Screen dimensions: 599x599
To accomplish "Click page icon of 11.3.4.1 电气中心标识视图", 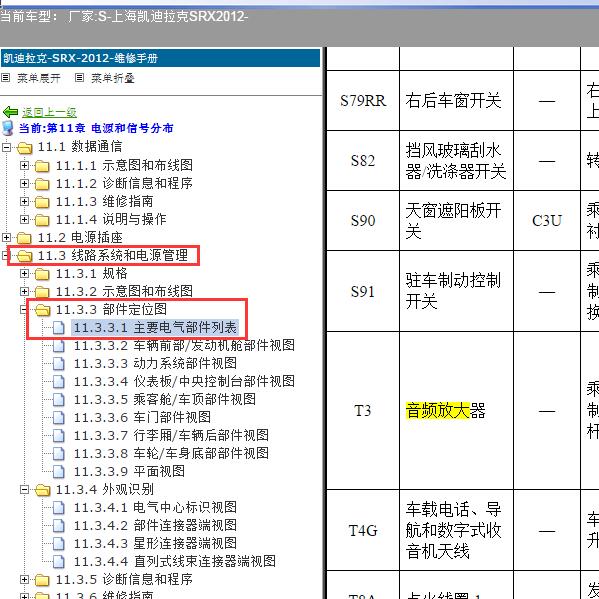I will pyautogui.click(x=59, y=508).
